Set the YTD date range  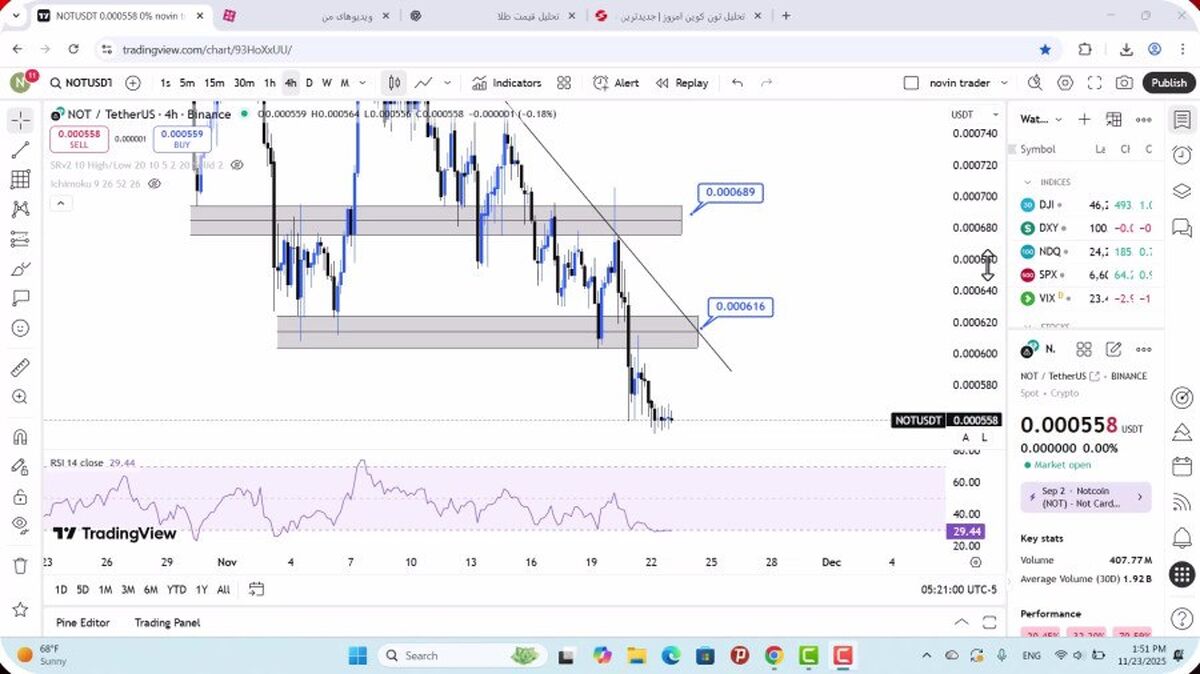click(176, 589)
